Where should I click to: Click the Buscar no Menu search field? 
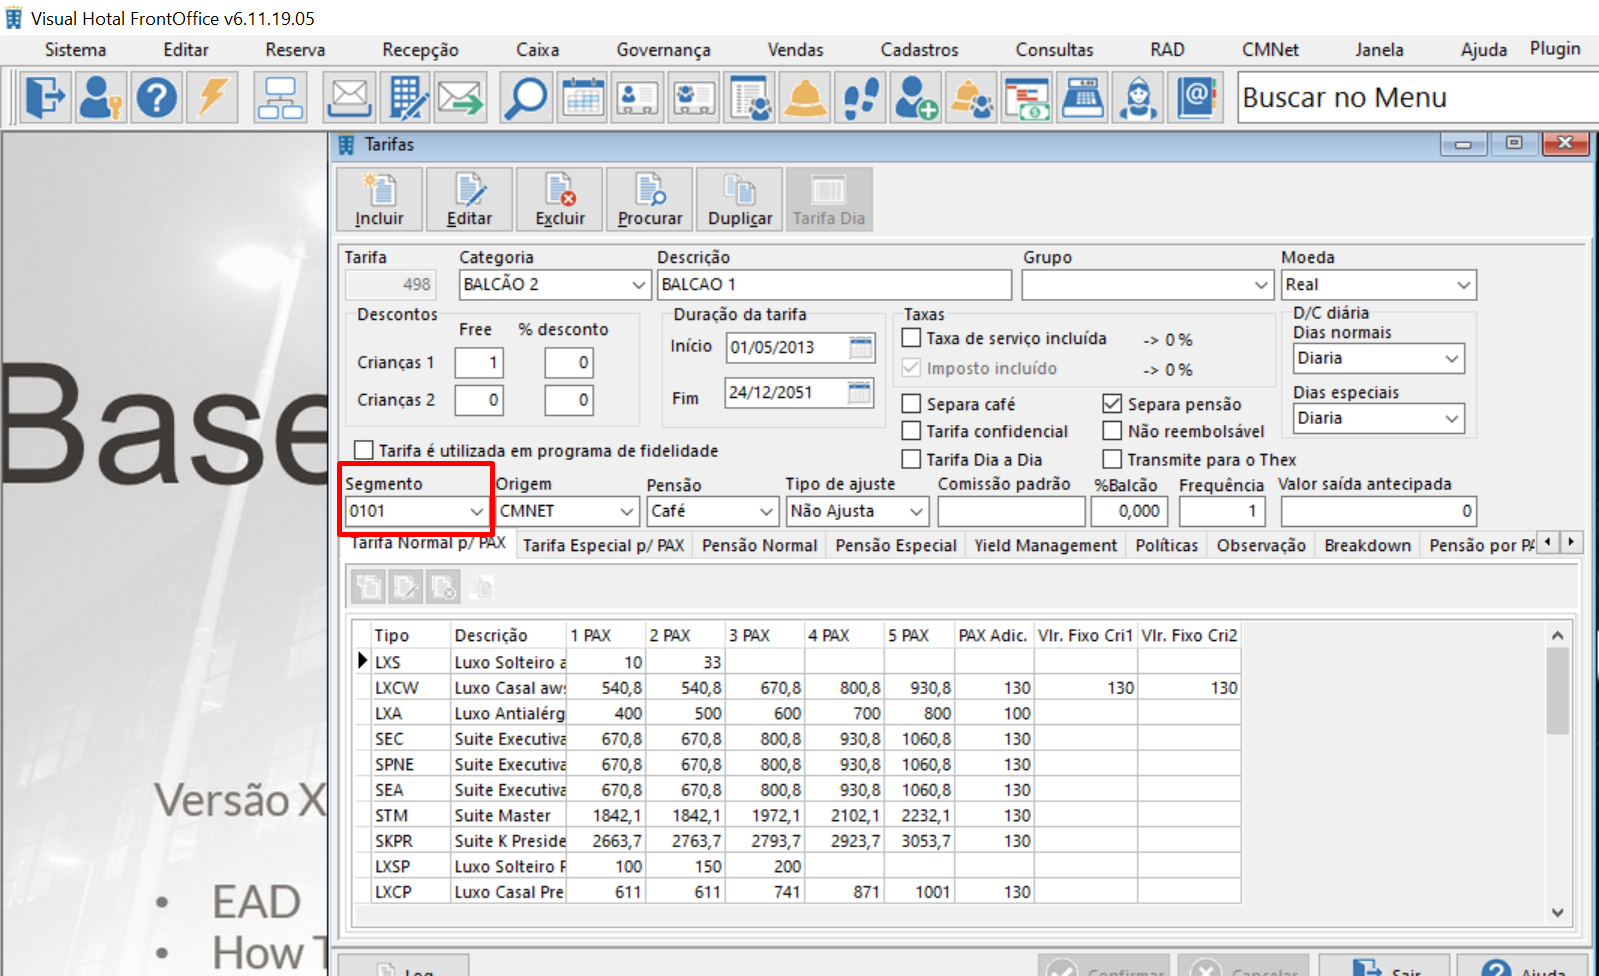pos(1417,98)
